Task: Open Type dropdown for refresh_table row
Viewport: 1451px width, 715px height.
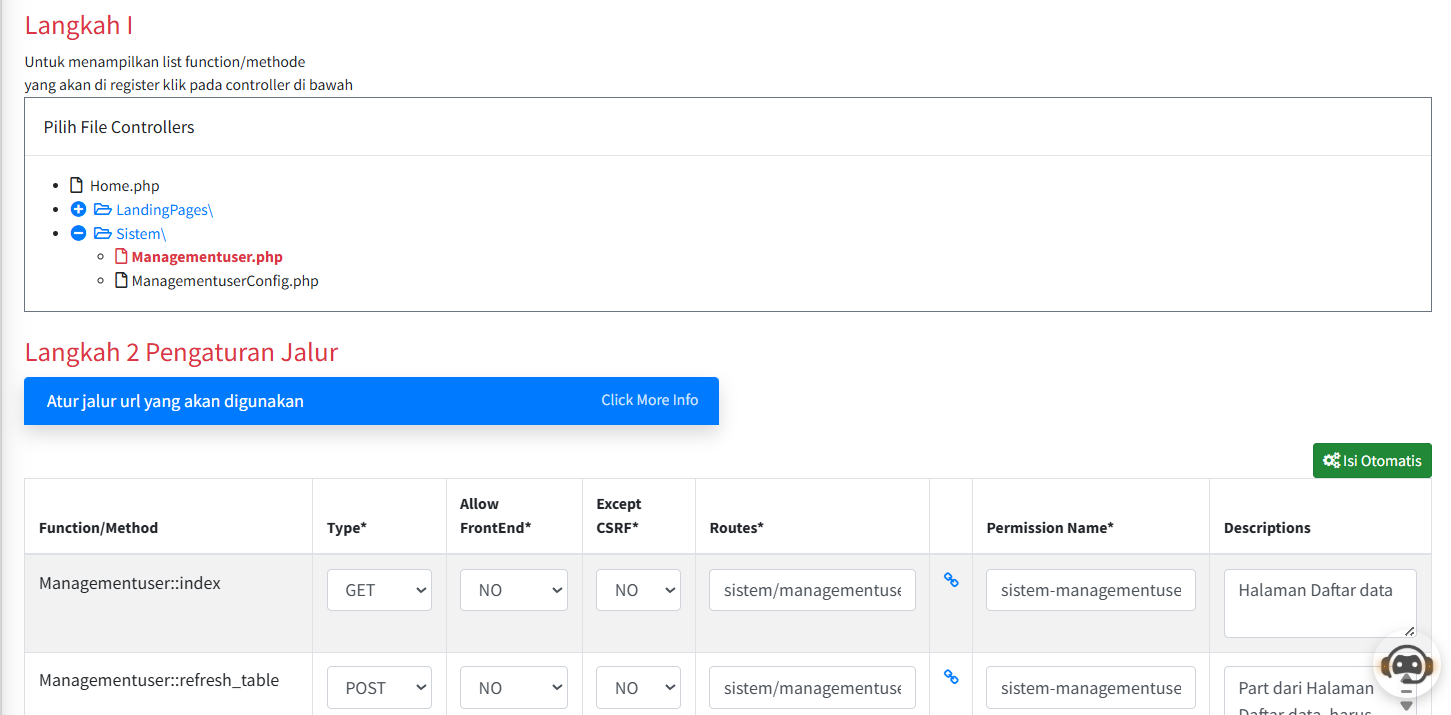Action: click(379, 688)
